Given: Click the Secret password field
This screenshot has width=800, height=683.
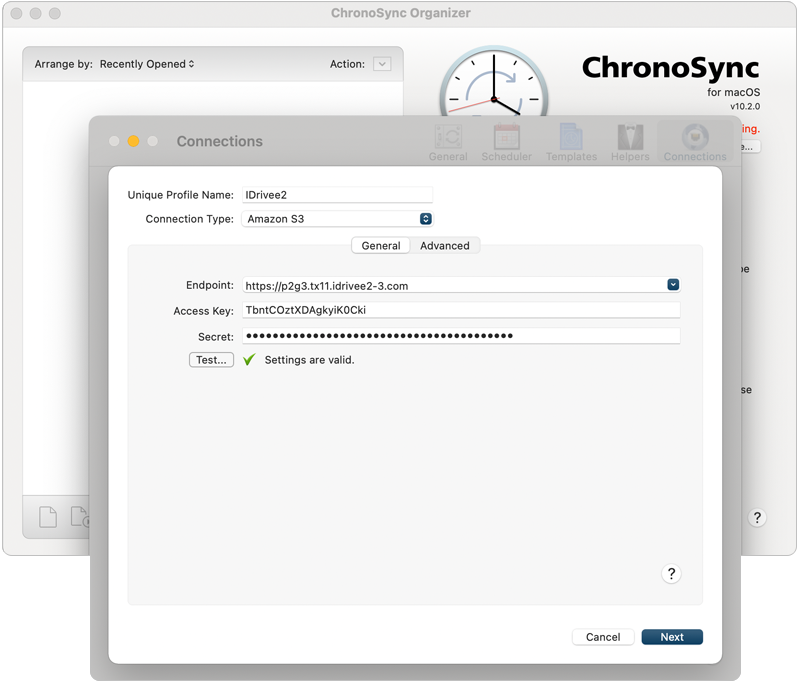Looking at the screenshot, I should [x=461, y=336].
